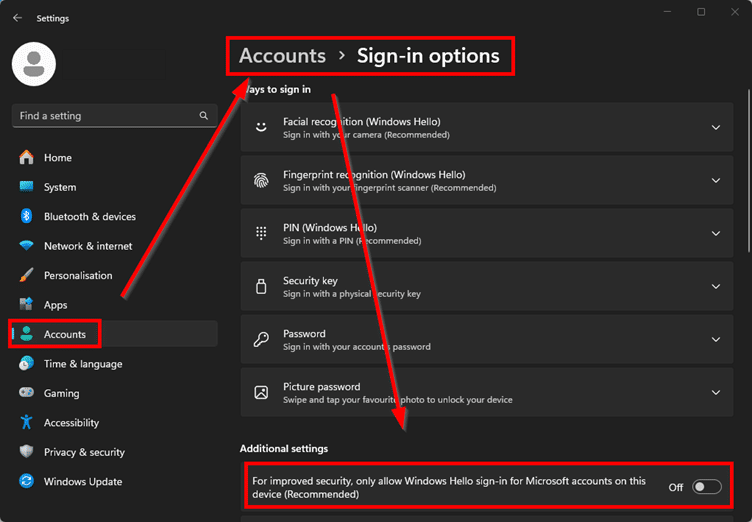The image size is (752, 522).
Task: Maximize the Settings window
Action: pos(701,12)
